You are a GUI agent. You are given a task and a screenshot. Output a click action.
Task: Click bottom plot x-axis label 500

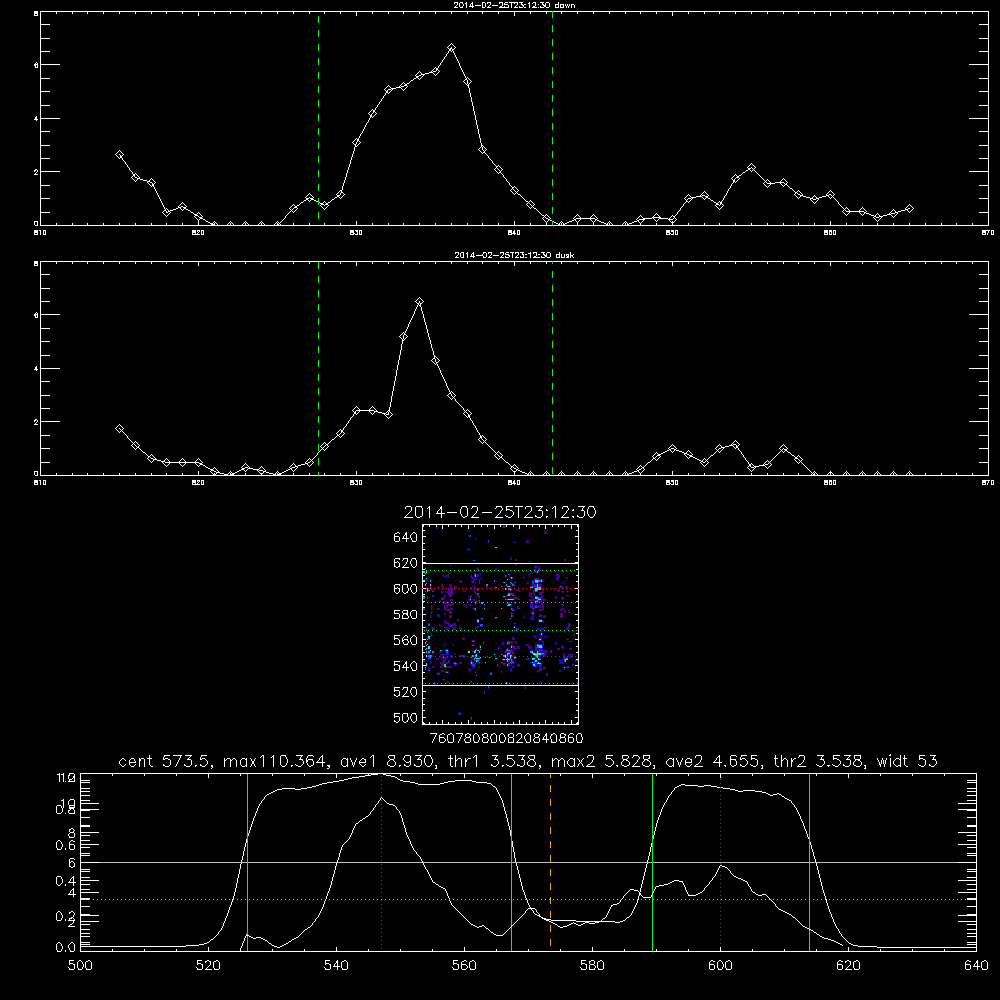80,966
